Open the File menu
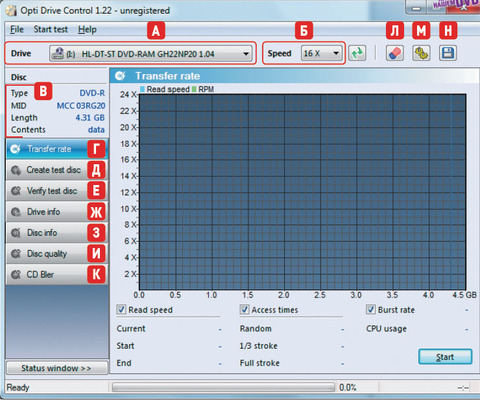The width and height of the screenshot is (480, 400). pos(17,30)
